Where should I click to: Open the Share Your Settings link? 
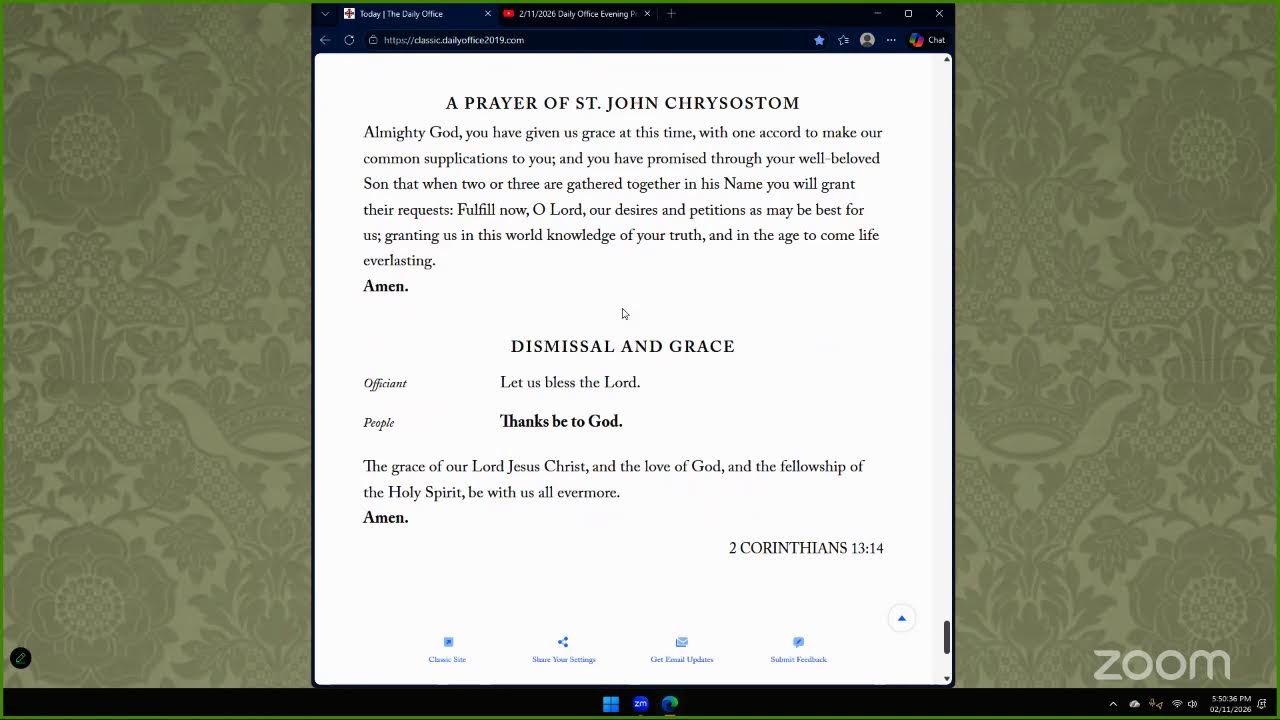[x=564, y=660]
